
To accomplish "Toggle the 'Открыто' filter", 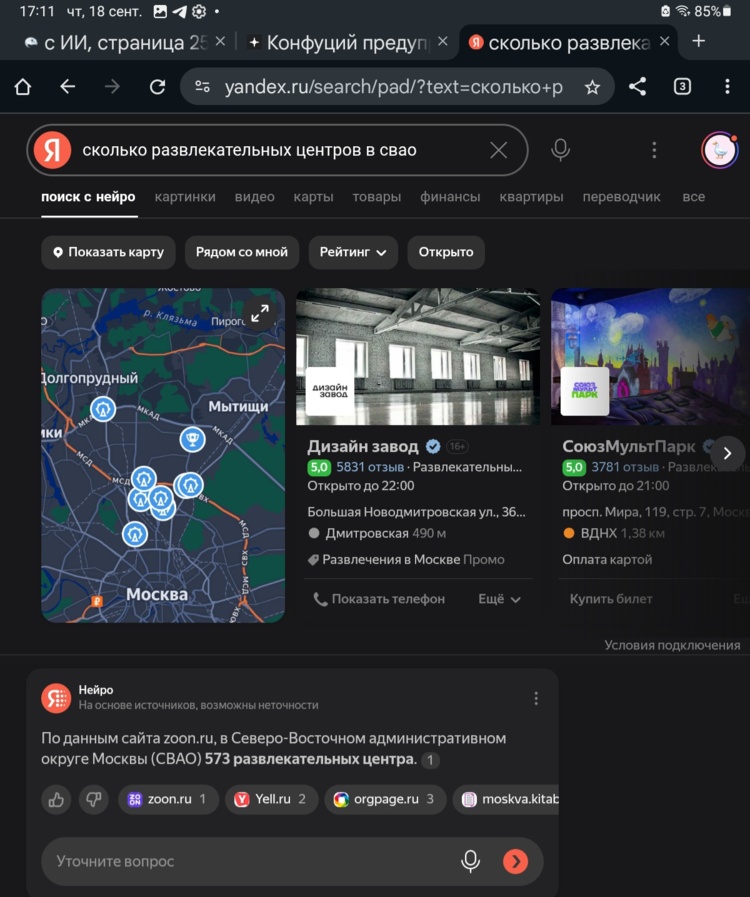I will (446, 252).
